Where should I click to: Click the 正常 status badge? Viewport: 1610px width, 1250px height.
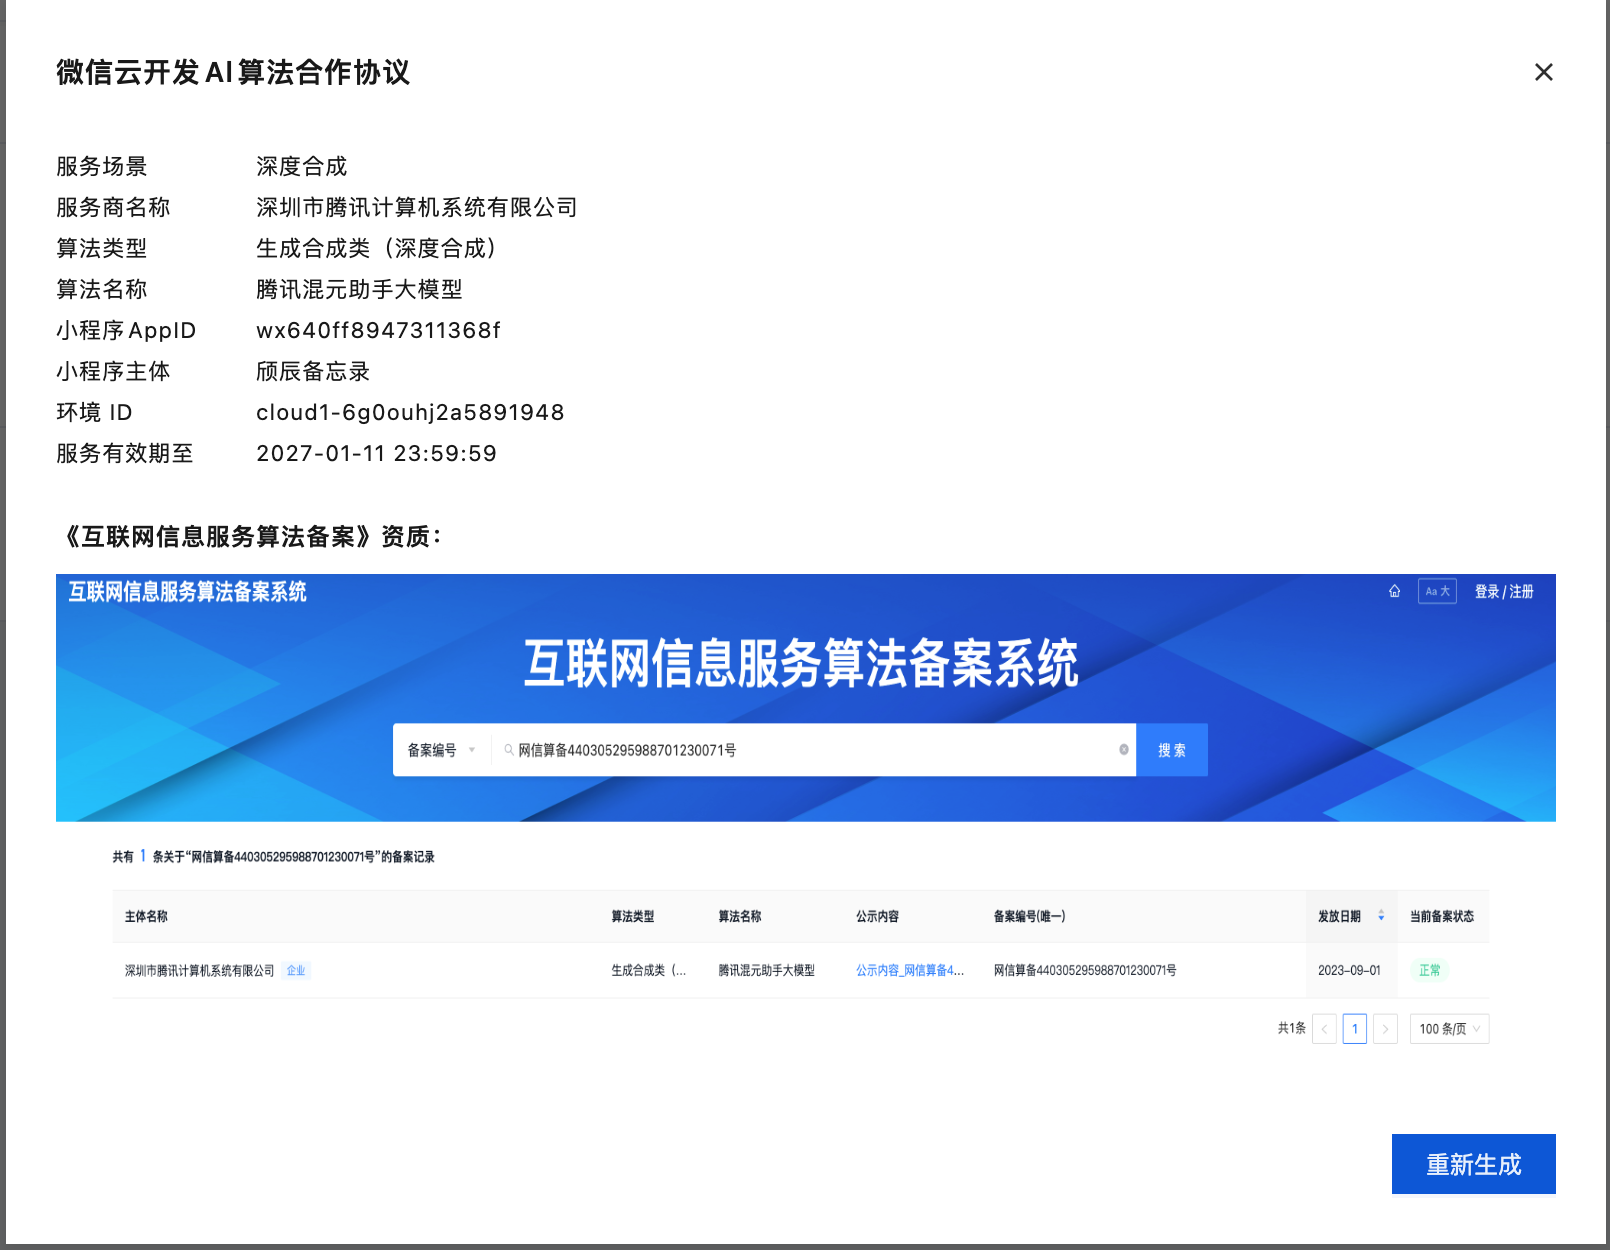[1430, 970]
